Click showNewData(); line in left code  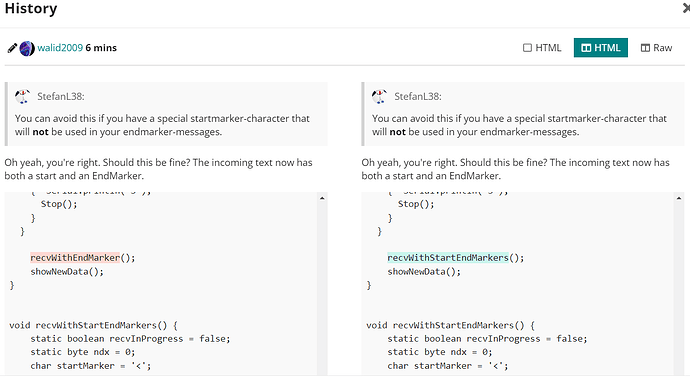pyautogui.click(x=67, y=272)
